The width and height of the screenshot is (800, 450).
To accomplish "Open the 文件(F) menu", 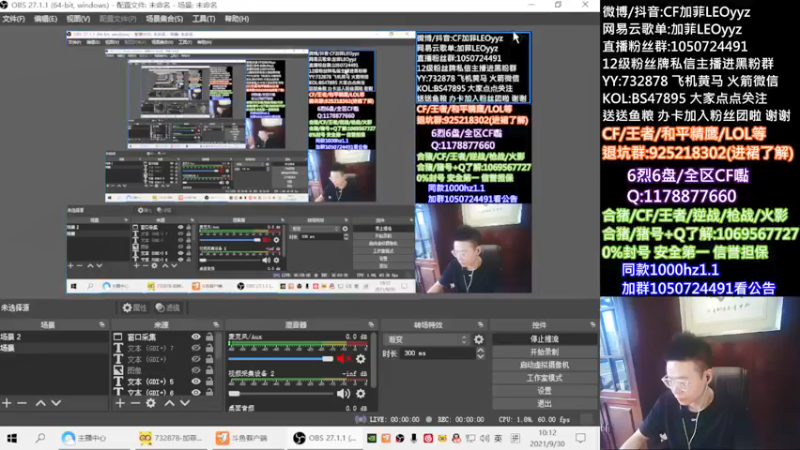I will (x=14, y=19).
